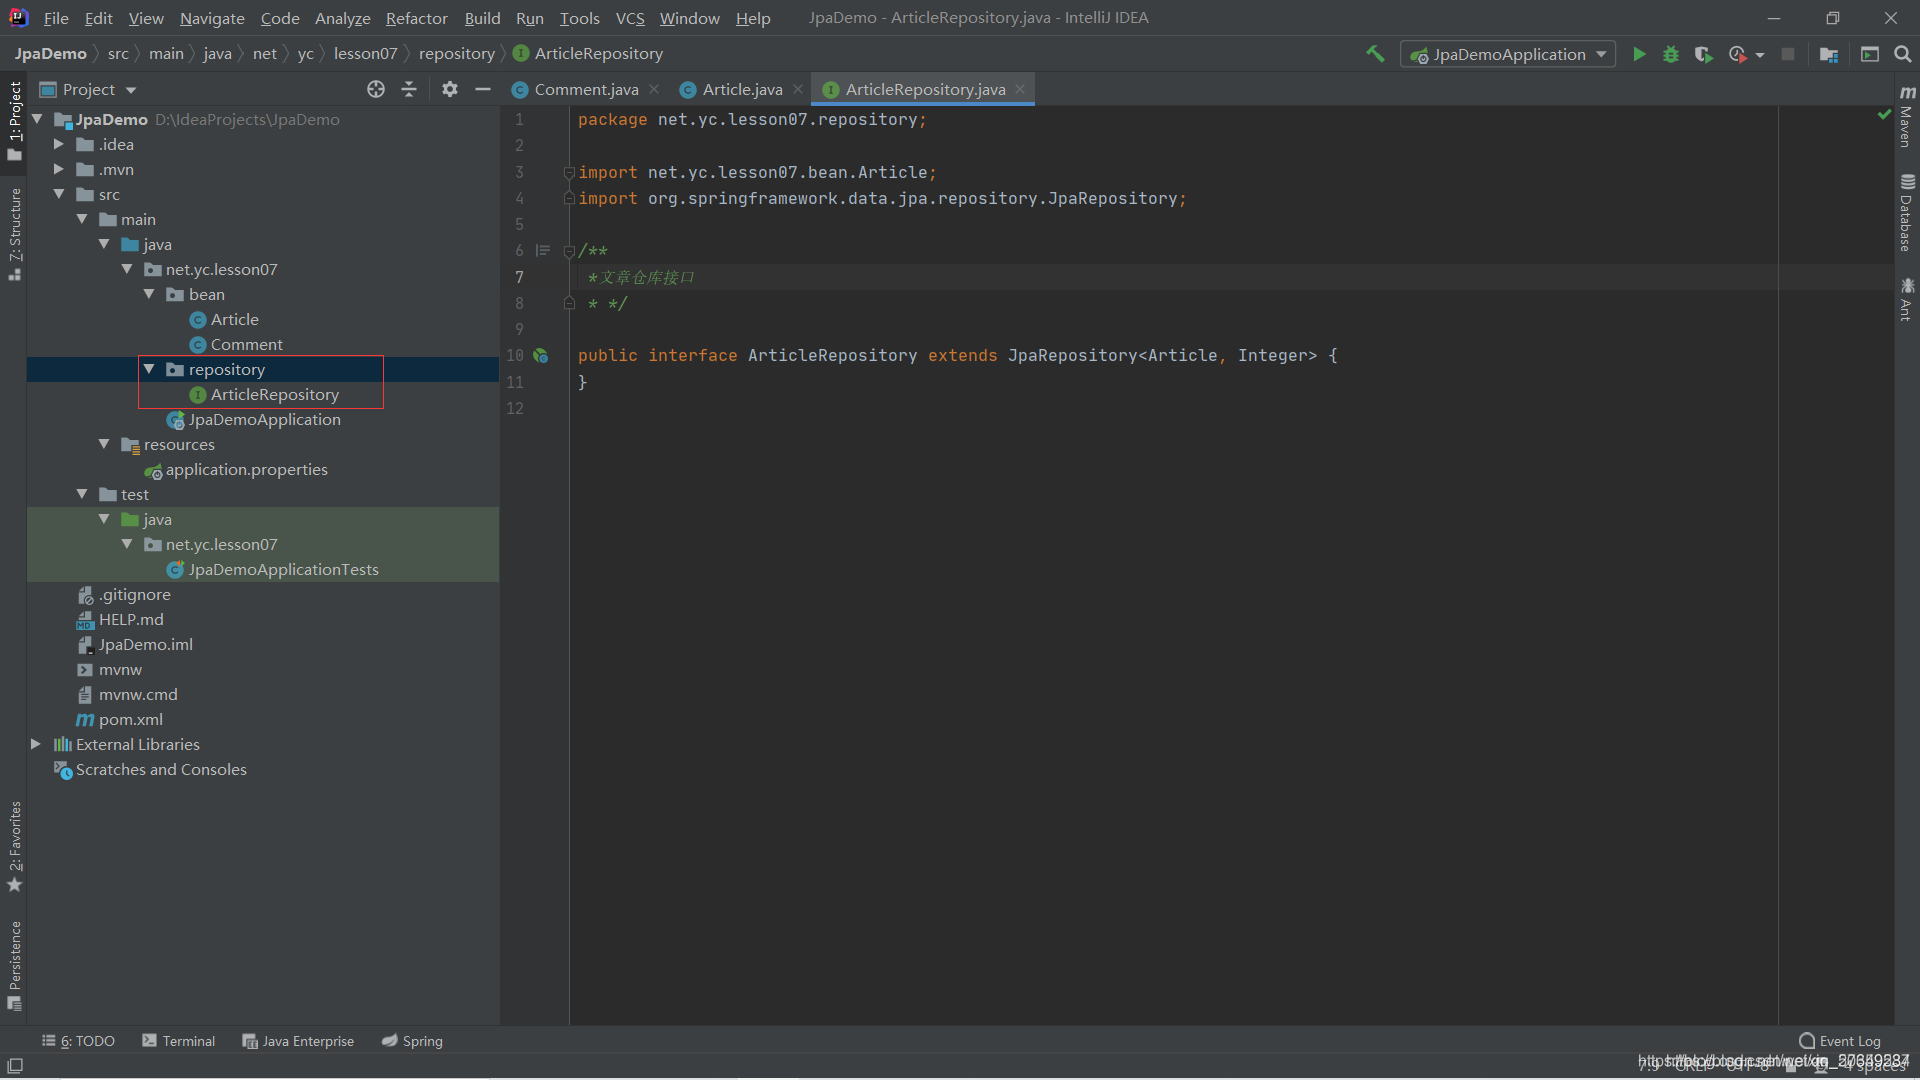Viewport: 1920px width, 1080px height.
Task: Collapse the repository package folder
Action: (149, 369)
